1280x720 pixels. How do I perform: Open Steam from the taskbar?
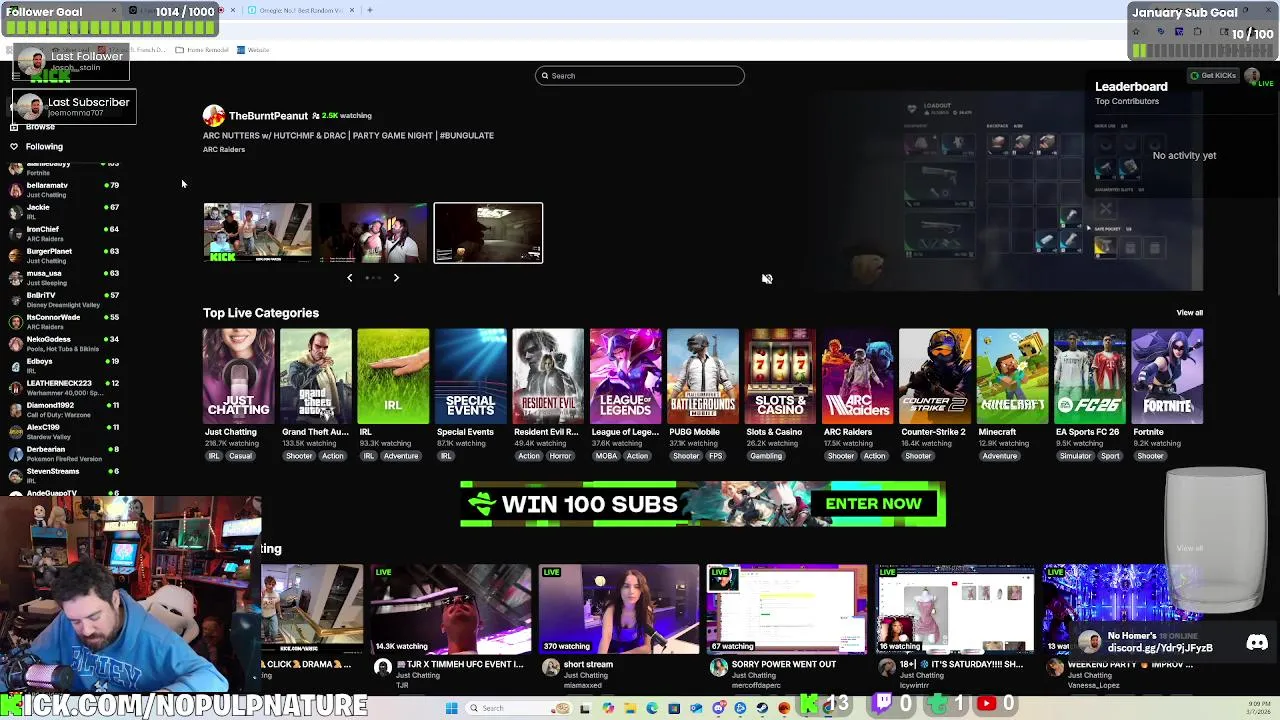762,708
